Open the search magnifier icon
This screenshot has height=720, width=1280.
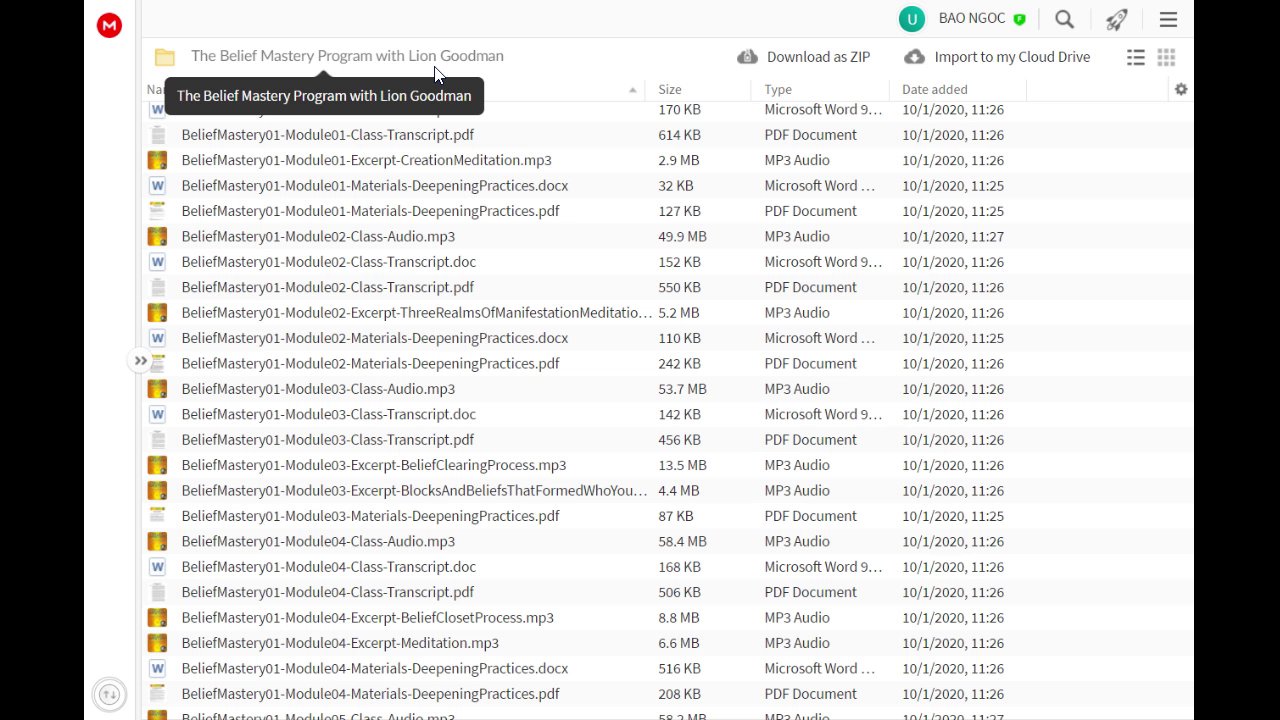1065,19
